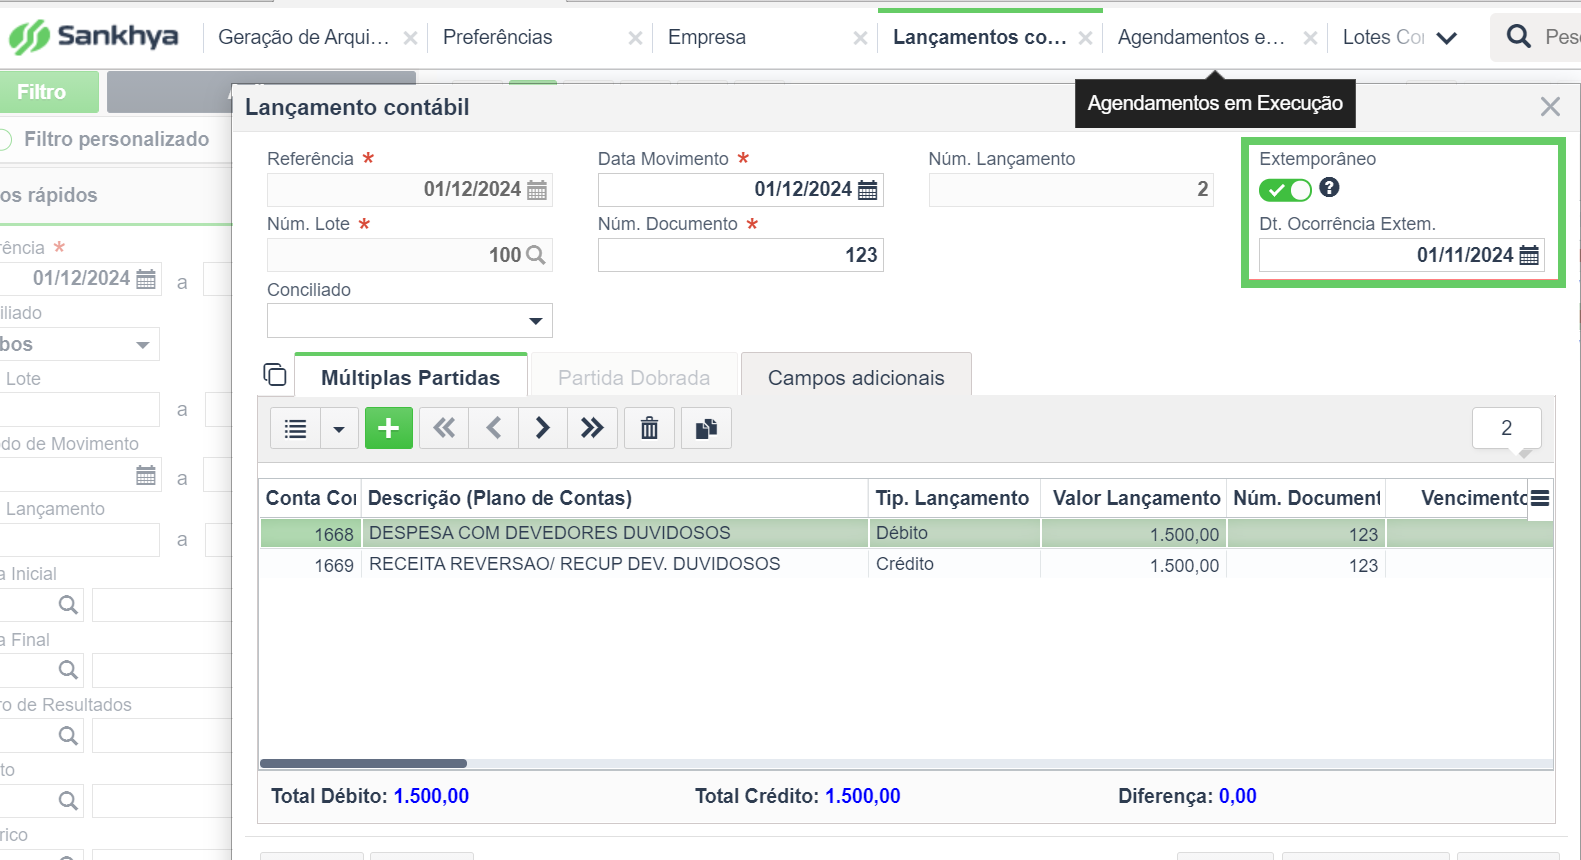1581x860 pixels.
Task: Click the horizontal scrollbar under the grid
Action: pyautogui.click(x=363, y=763)
